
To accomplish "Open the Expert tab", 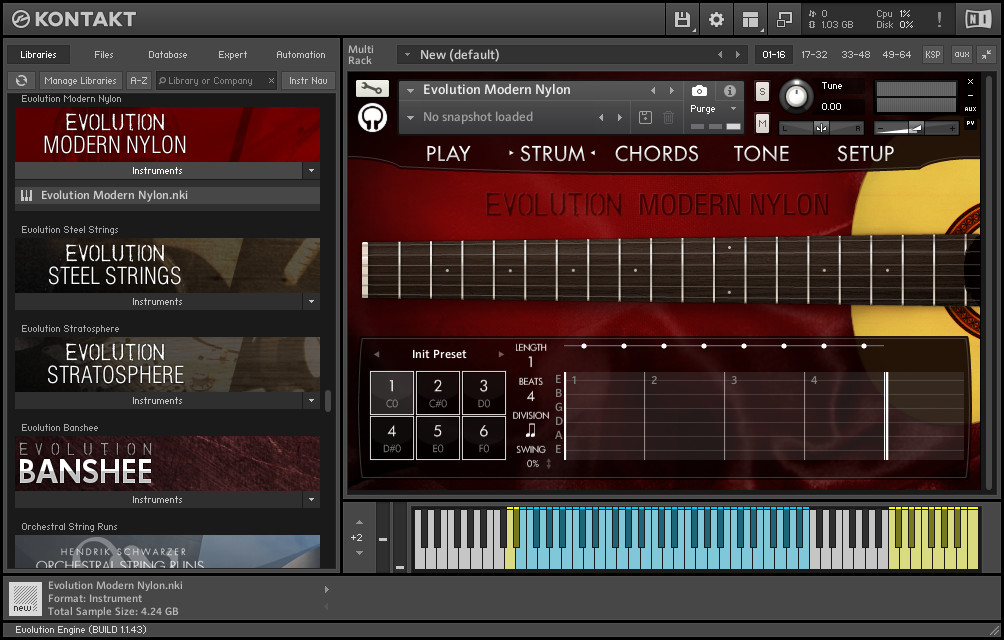I will pyautogui.click(x=232, y=55).
